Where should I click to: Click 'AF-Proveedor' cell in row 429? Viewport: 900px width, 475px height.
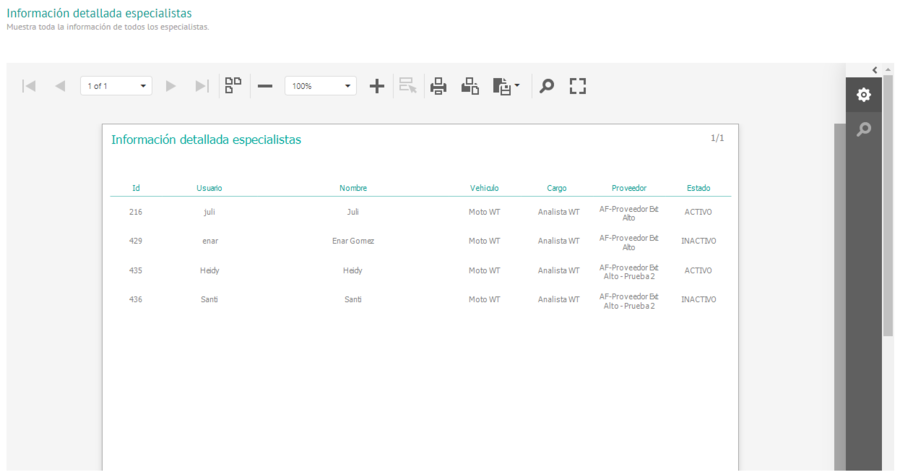629,243
